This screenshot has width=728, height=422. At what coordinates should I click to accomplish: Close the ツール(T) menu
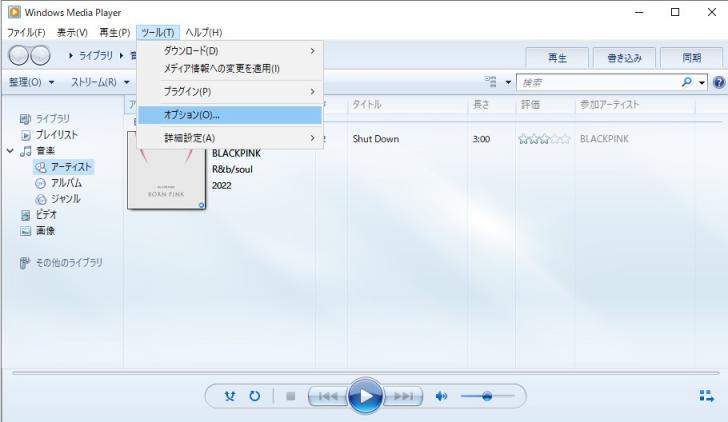[x=158, y=32]
